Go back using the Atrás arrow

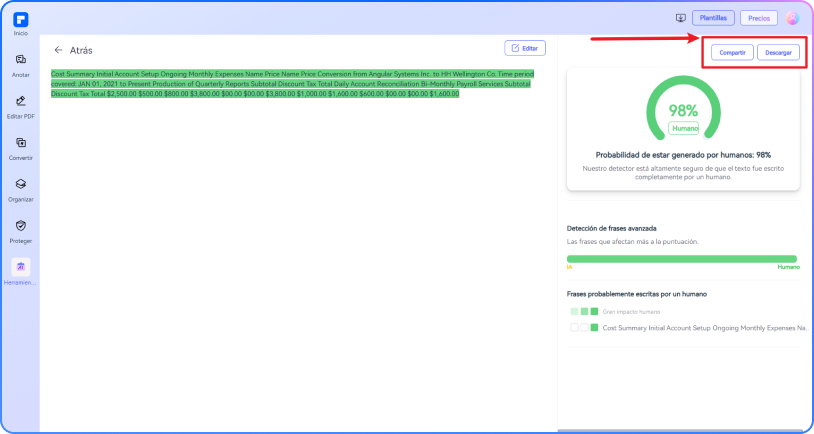coord(58,50)
